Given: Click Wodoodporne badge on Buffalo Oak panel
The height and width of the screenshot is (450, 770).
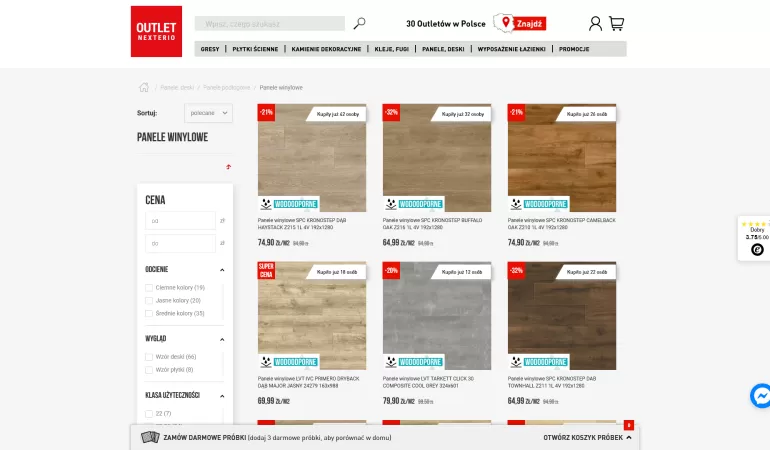Looking at the screenshot, I should pos(413,204).
